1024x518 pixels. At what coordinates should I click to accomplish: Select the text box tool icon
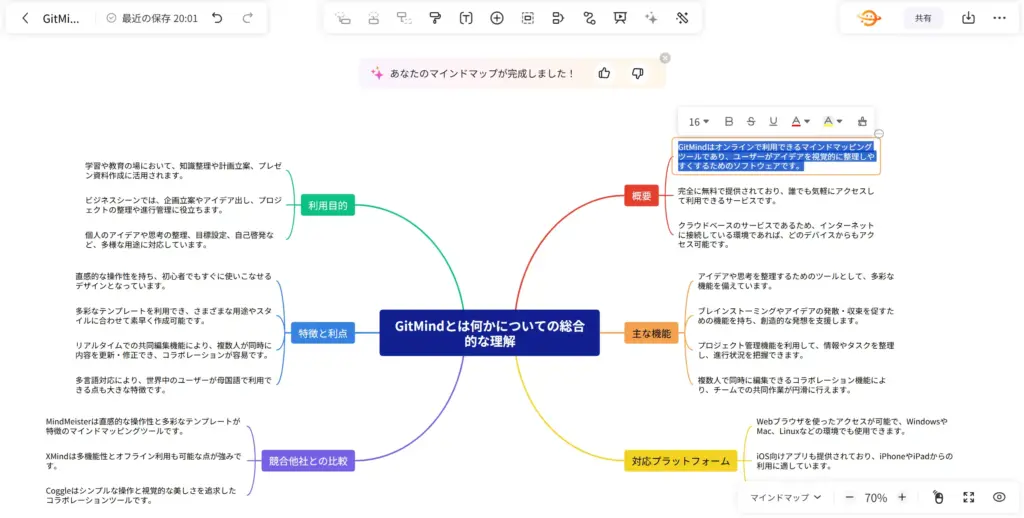[466, 18]
